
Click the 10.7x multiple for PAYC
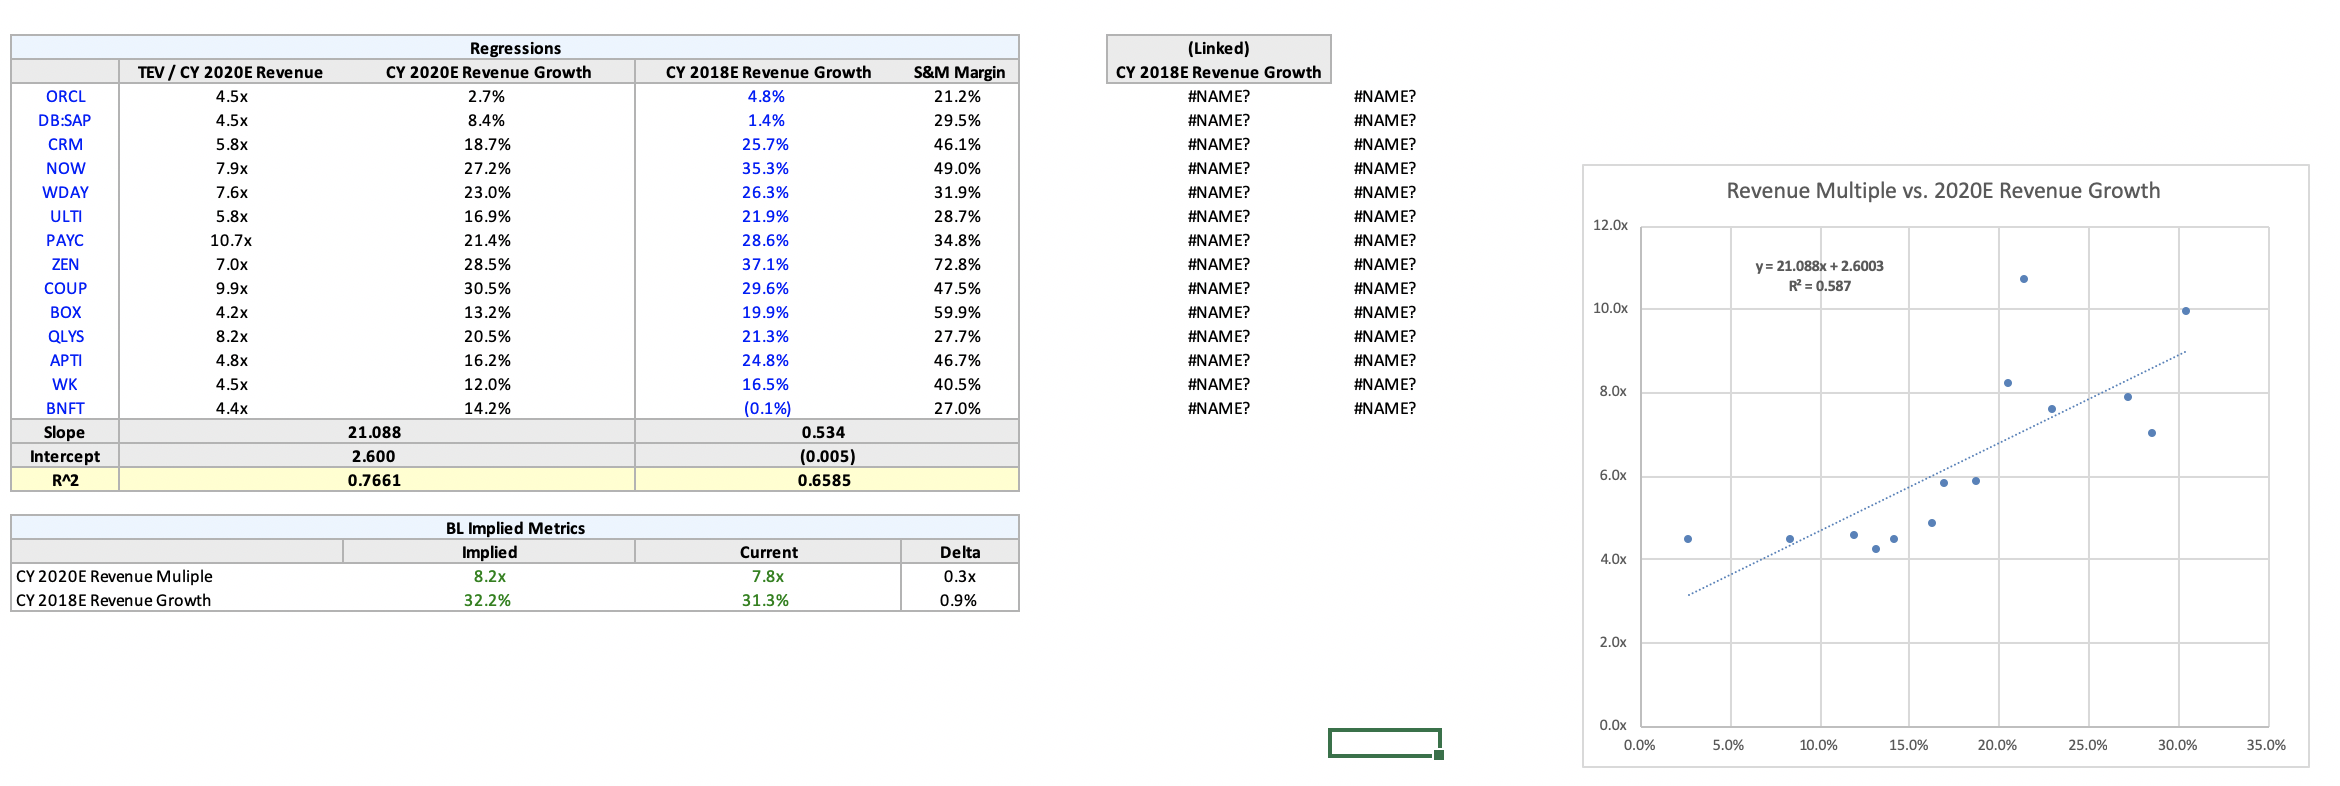(231, 240)
